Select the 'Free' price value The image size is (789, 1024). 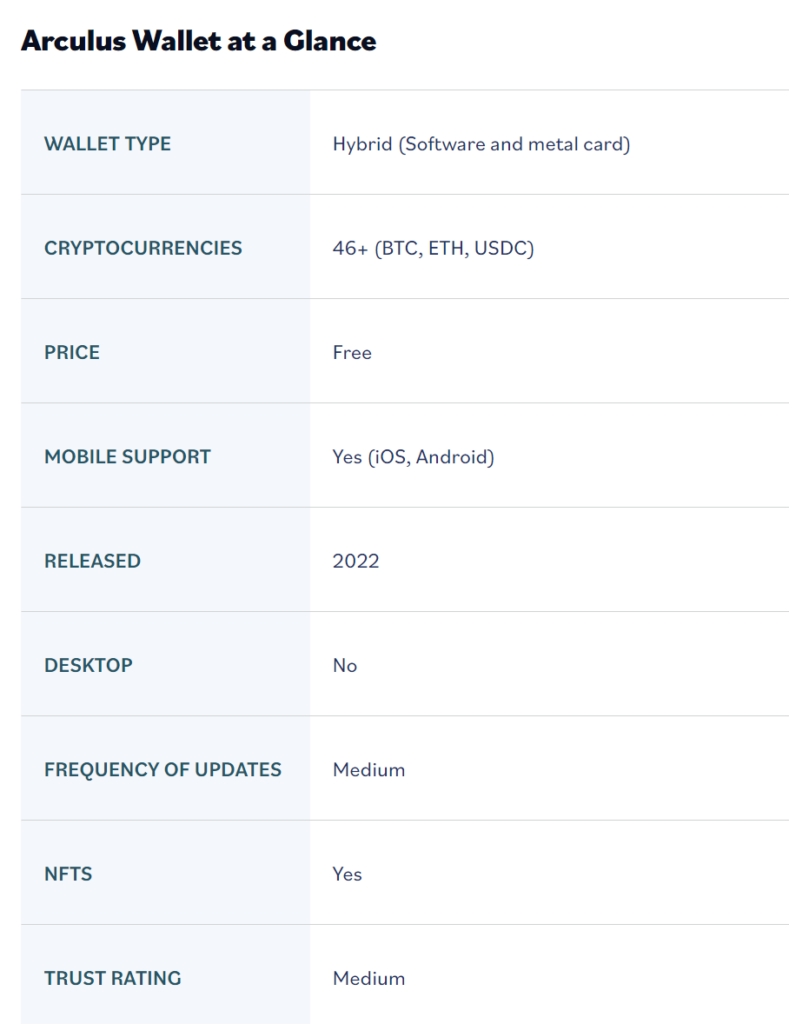(x=352, y=352)
